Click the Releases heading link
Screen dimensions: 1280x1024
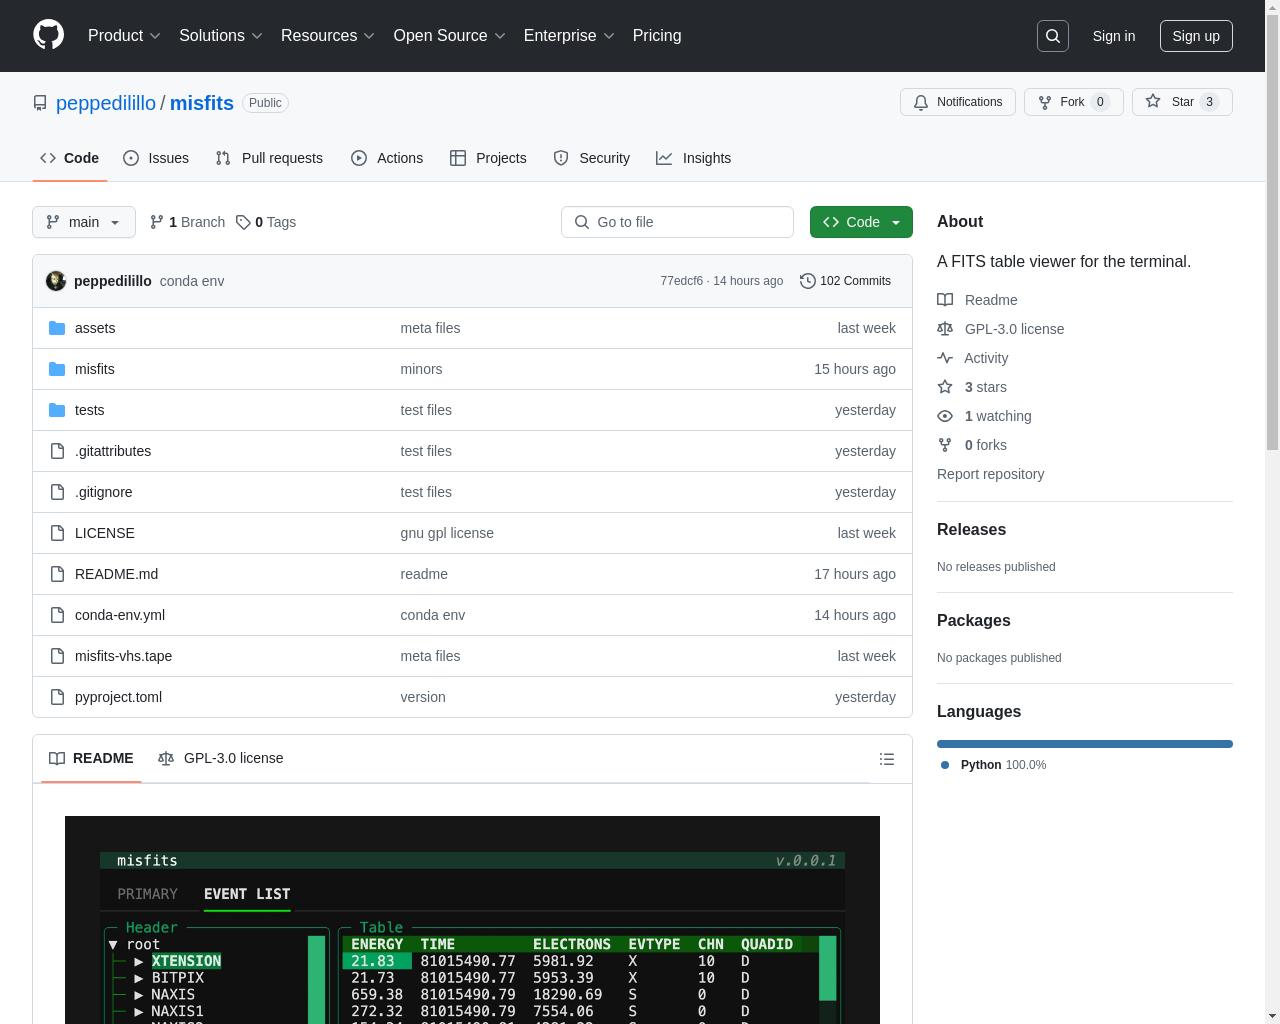[x=971, y=530]
